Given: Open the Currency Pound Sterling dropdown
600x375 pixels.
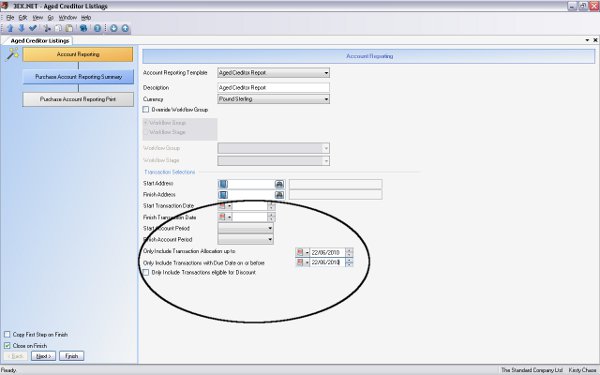Looking at the screenshot, I should click(x=326, y=99).
